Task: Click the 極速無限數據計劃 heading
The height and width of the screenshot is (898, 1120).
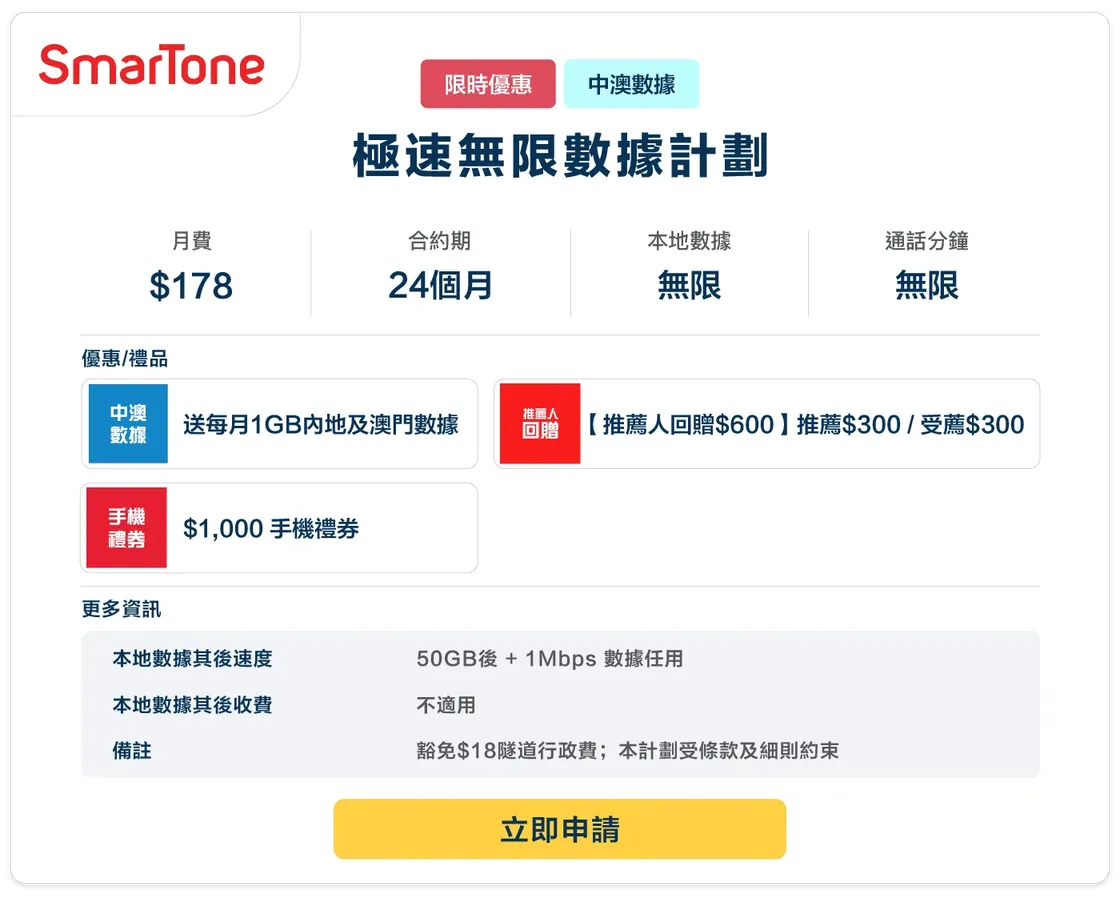Action: point(560,155)
